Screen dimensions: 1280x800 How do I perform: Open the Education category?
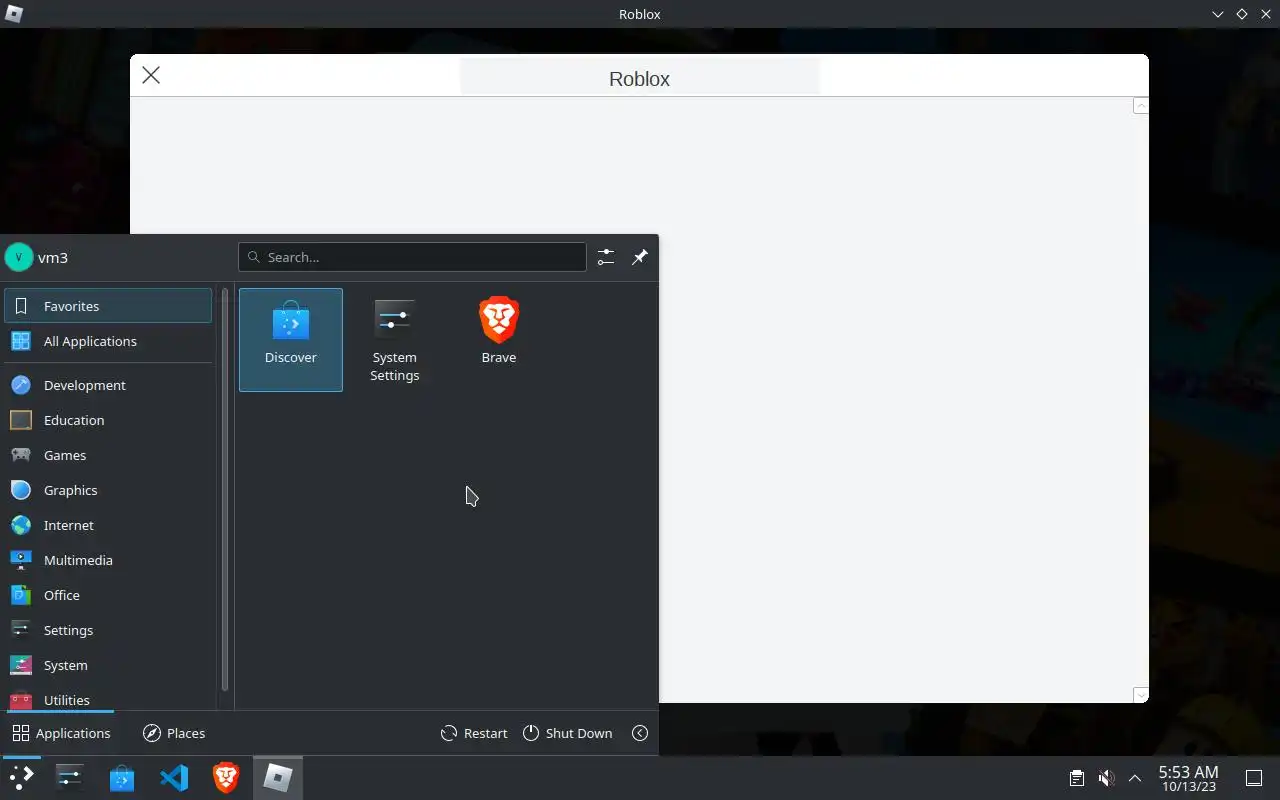(108, 420)
